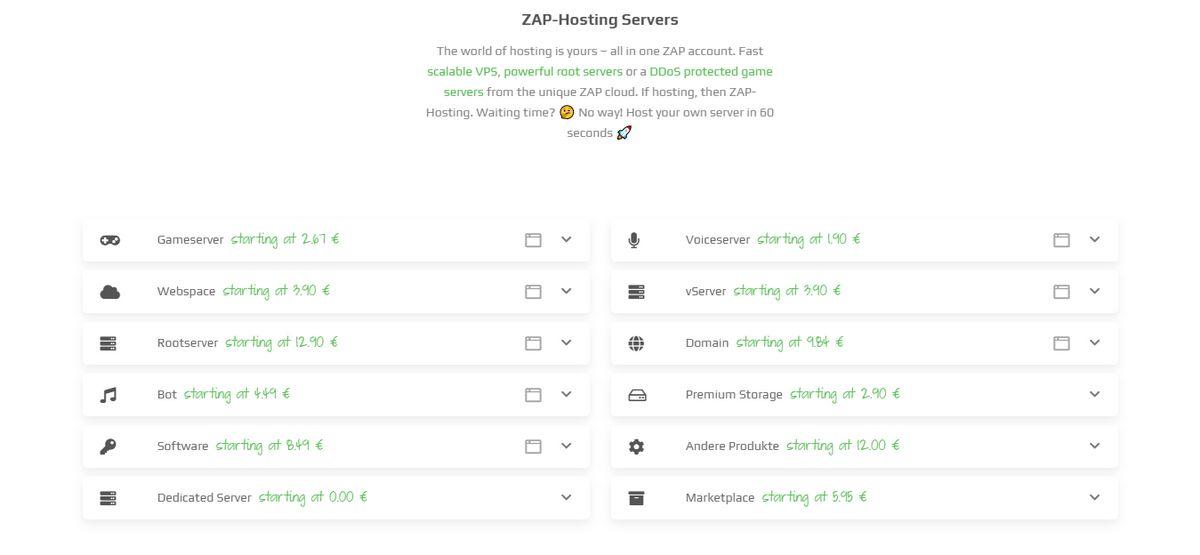Expand the Premium Storage chevron
The image size is (1200, 555).
coord(1094,395)
